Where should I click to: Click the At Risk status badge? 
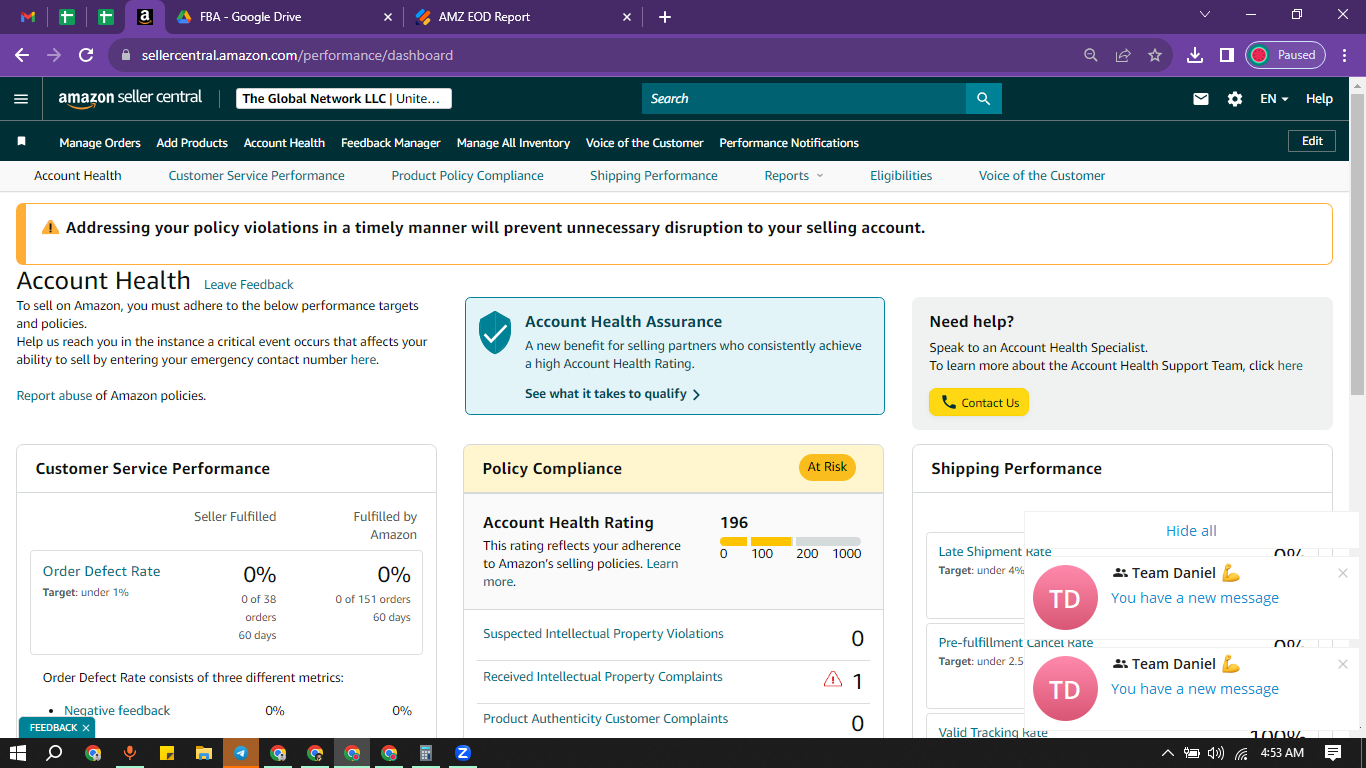(x=827, y=467)
